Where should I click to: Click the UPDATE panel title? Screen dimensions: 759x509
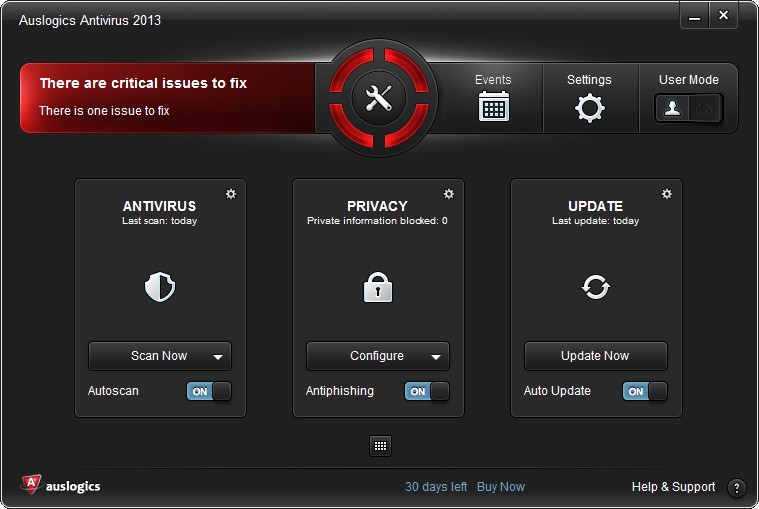tap(595, 206)
